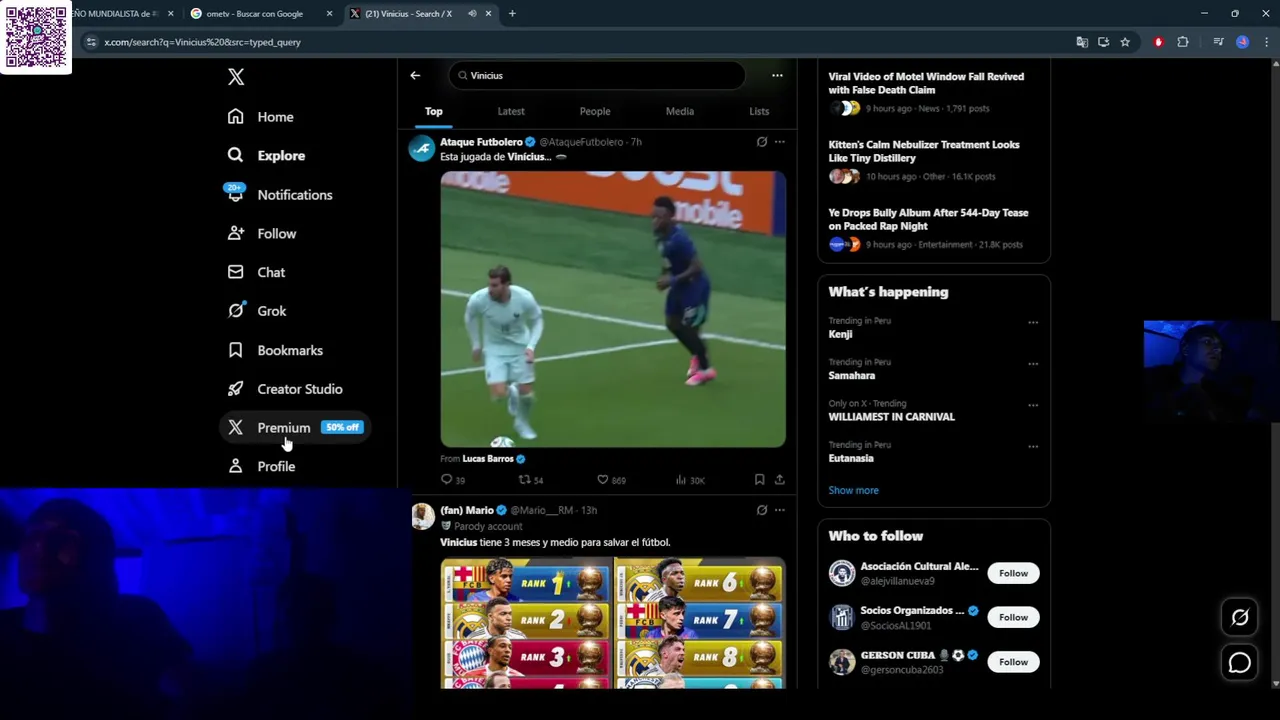Open options for Kenji trend
1280x720 pixels.
coord(1033,323)
